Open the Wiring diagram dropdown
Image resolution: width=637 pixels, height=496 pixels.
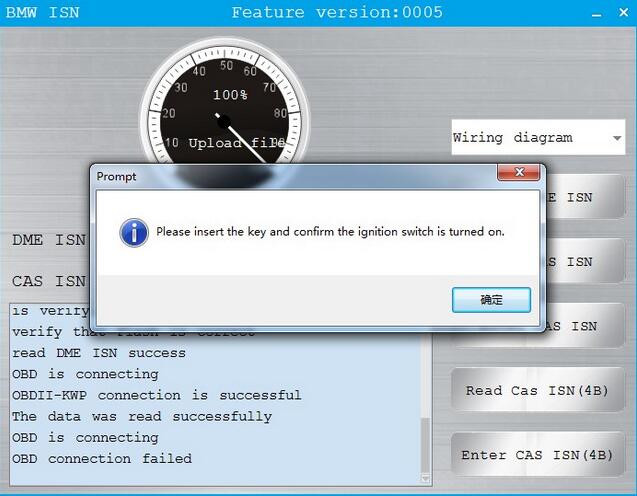coord(538,137)
